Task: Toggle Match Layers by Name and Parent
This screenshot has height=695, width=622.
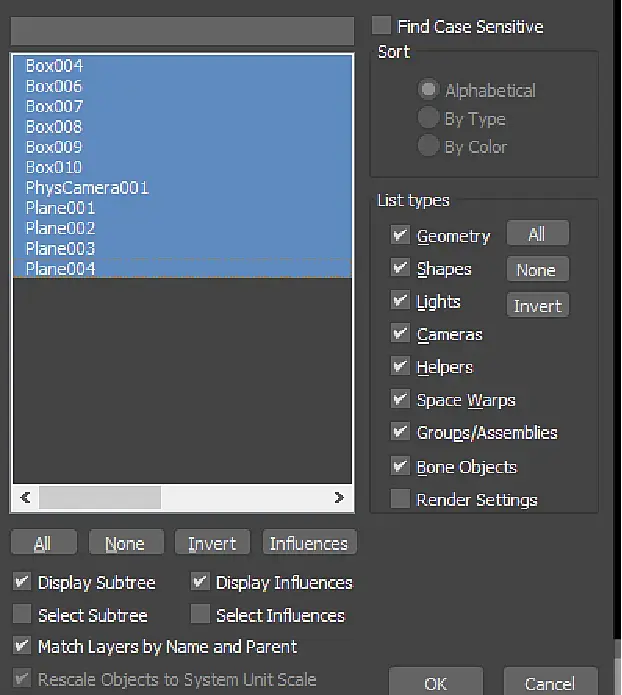Action: pos(22,646)
